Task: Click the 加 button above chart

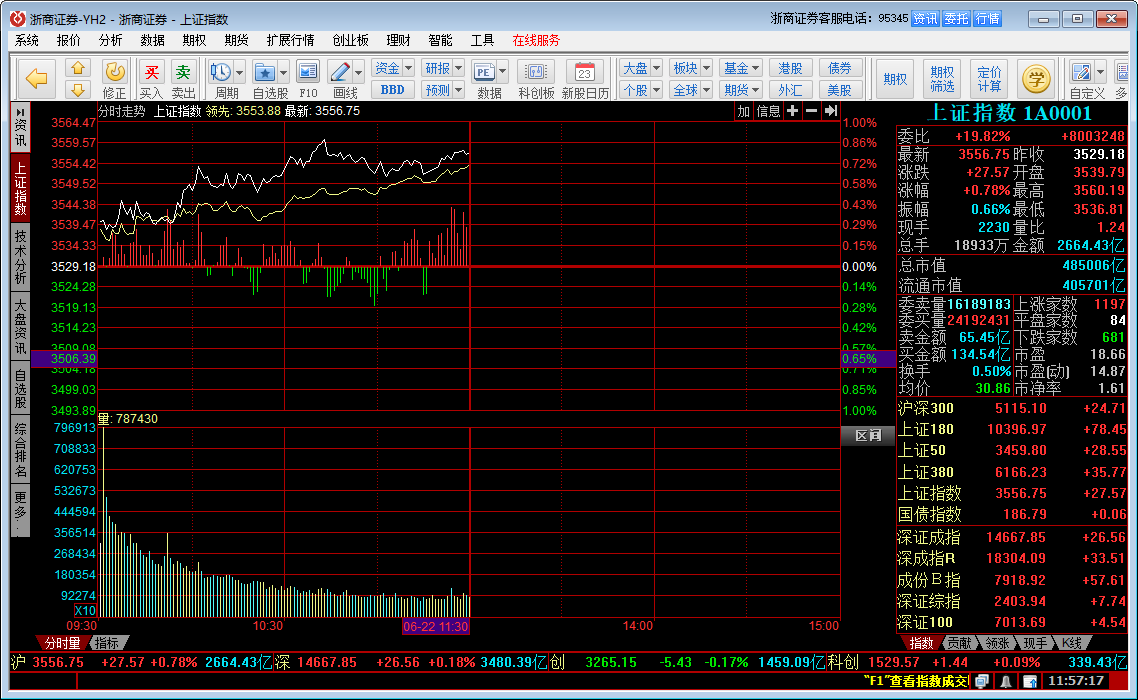Action: (x=743, y=111)
